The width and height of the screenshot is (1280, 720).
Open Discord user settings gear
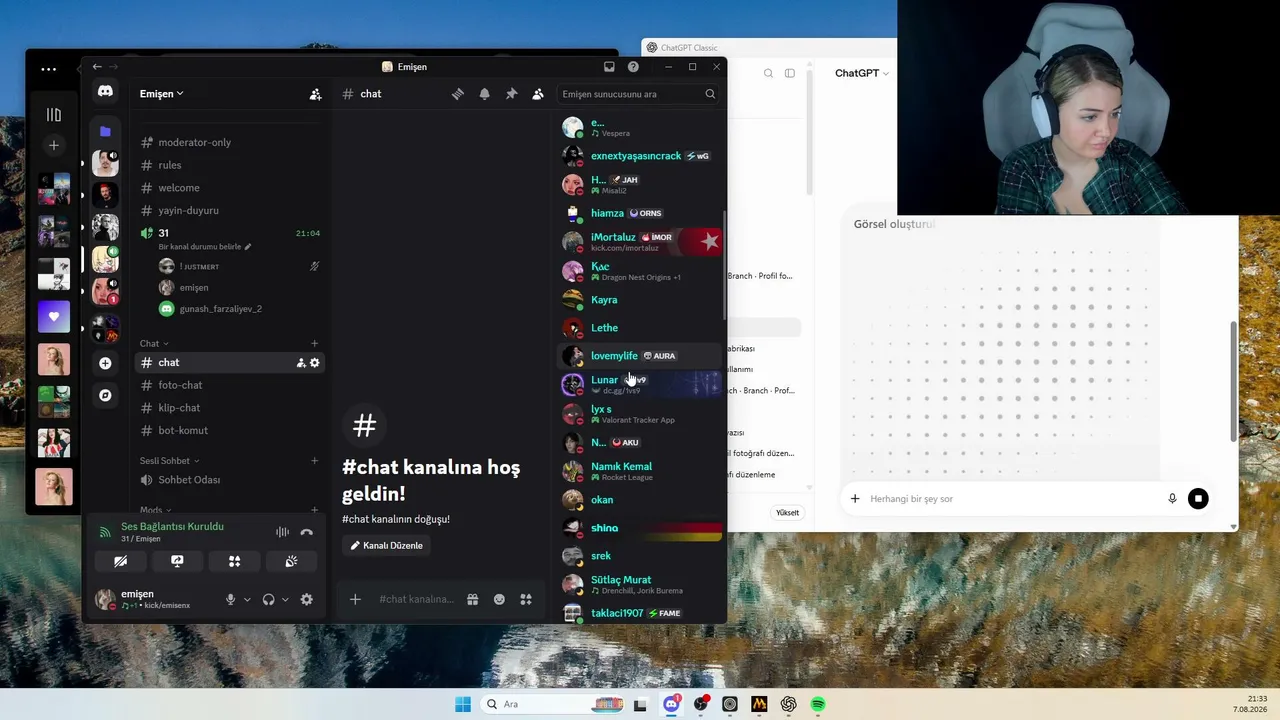pos(307,600)
